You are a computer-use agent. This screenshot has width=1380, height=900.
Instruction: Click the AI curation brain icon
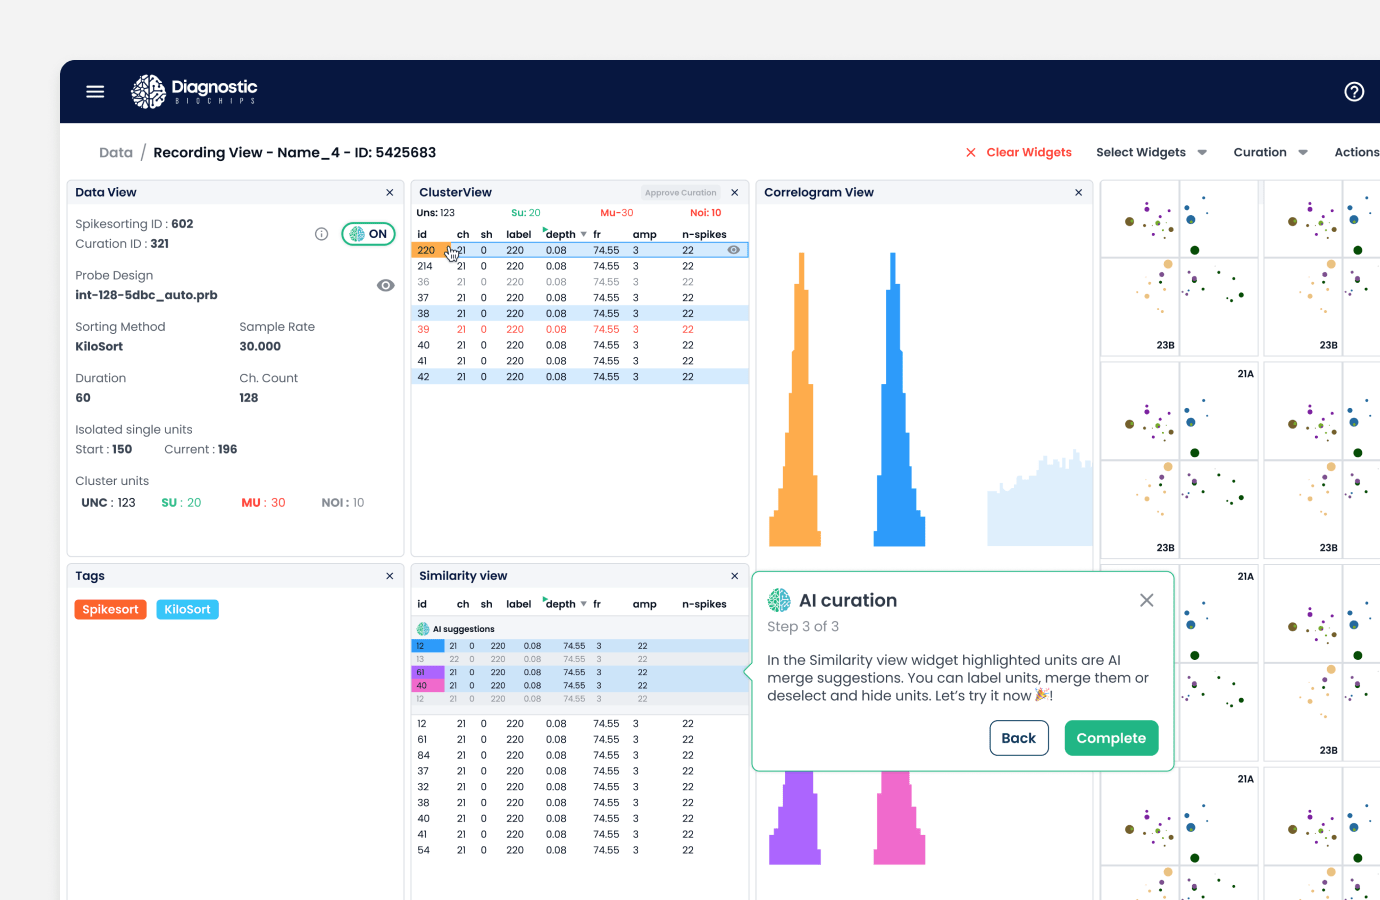point(779,600)
